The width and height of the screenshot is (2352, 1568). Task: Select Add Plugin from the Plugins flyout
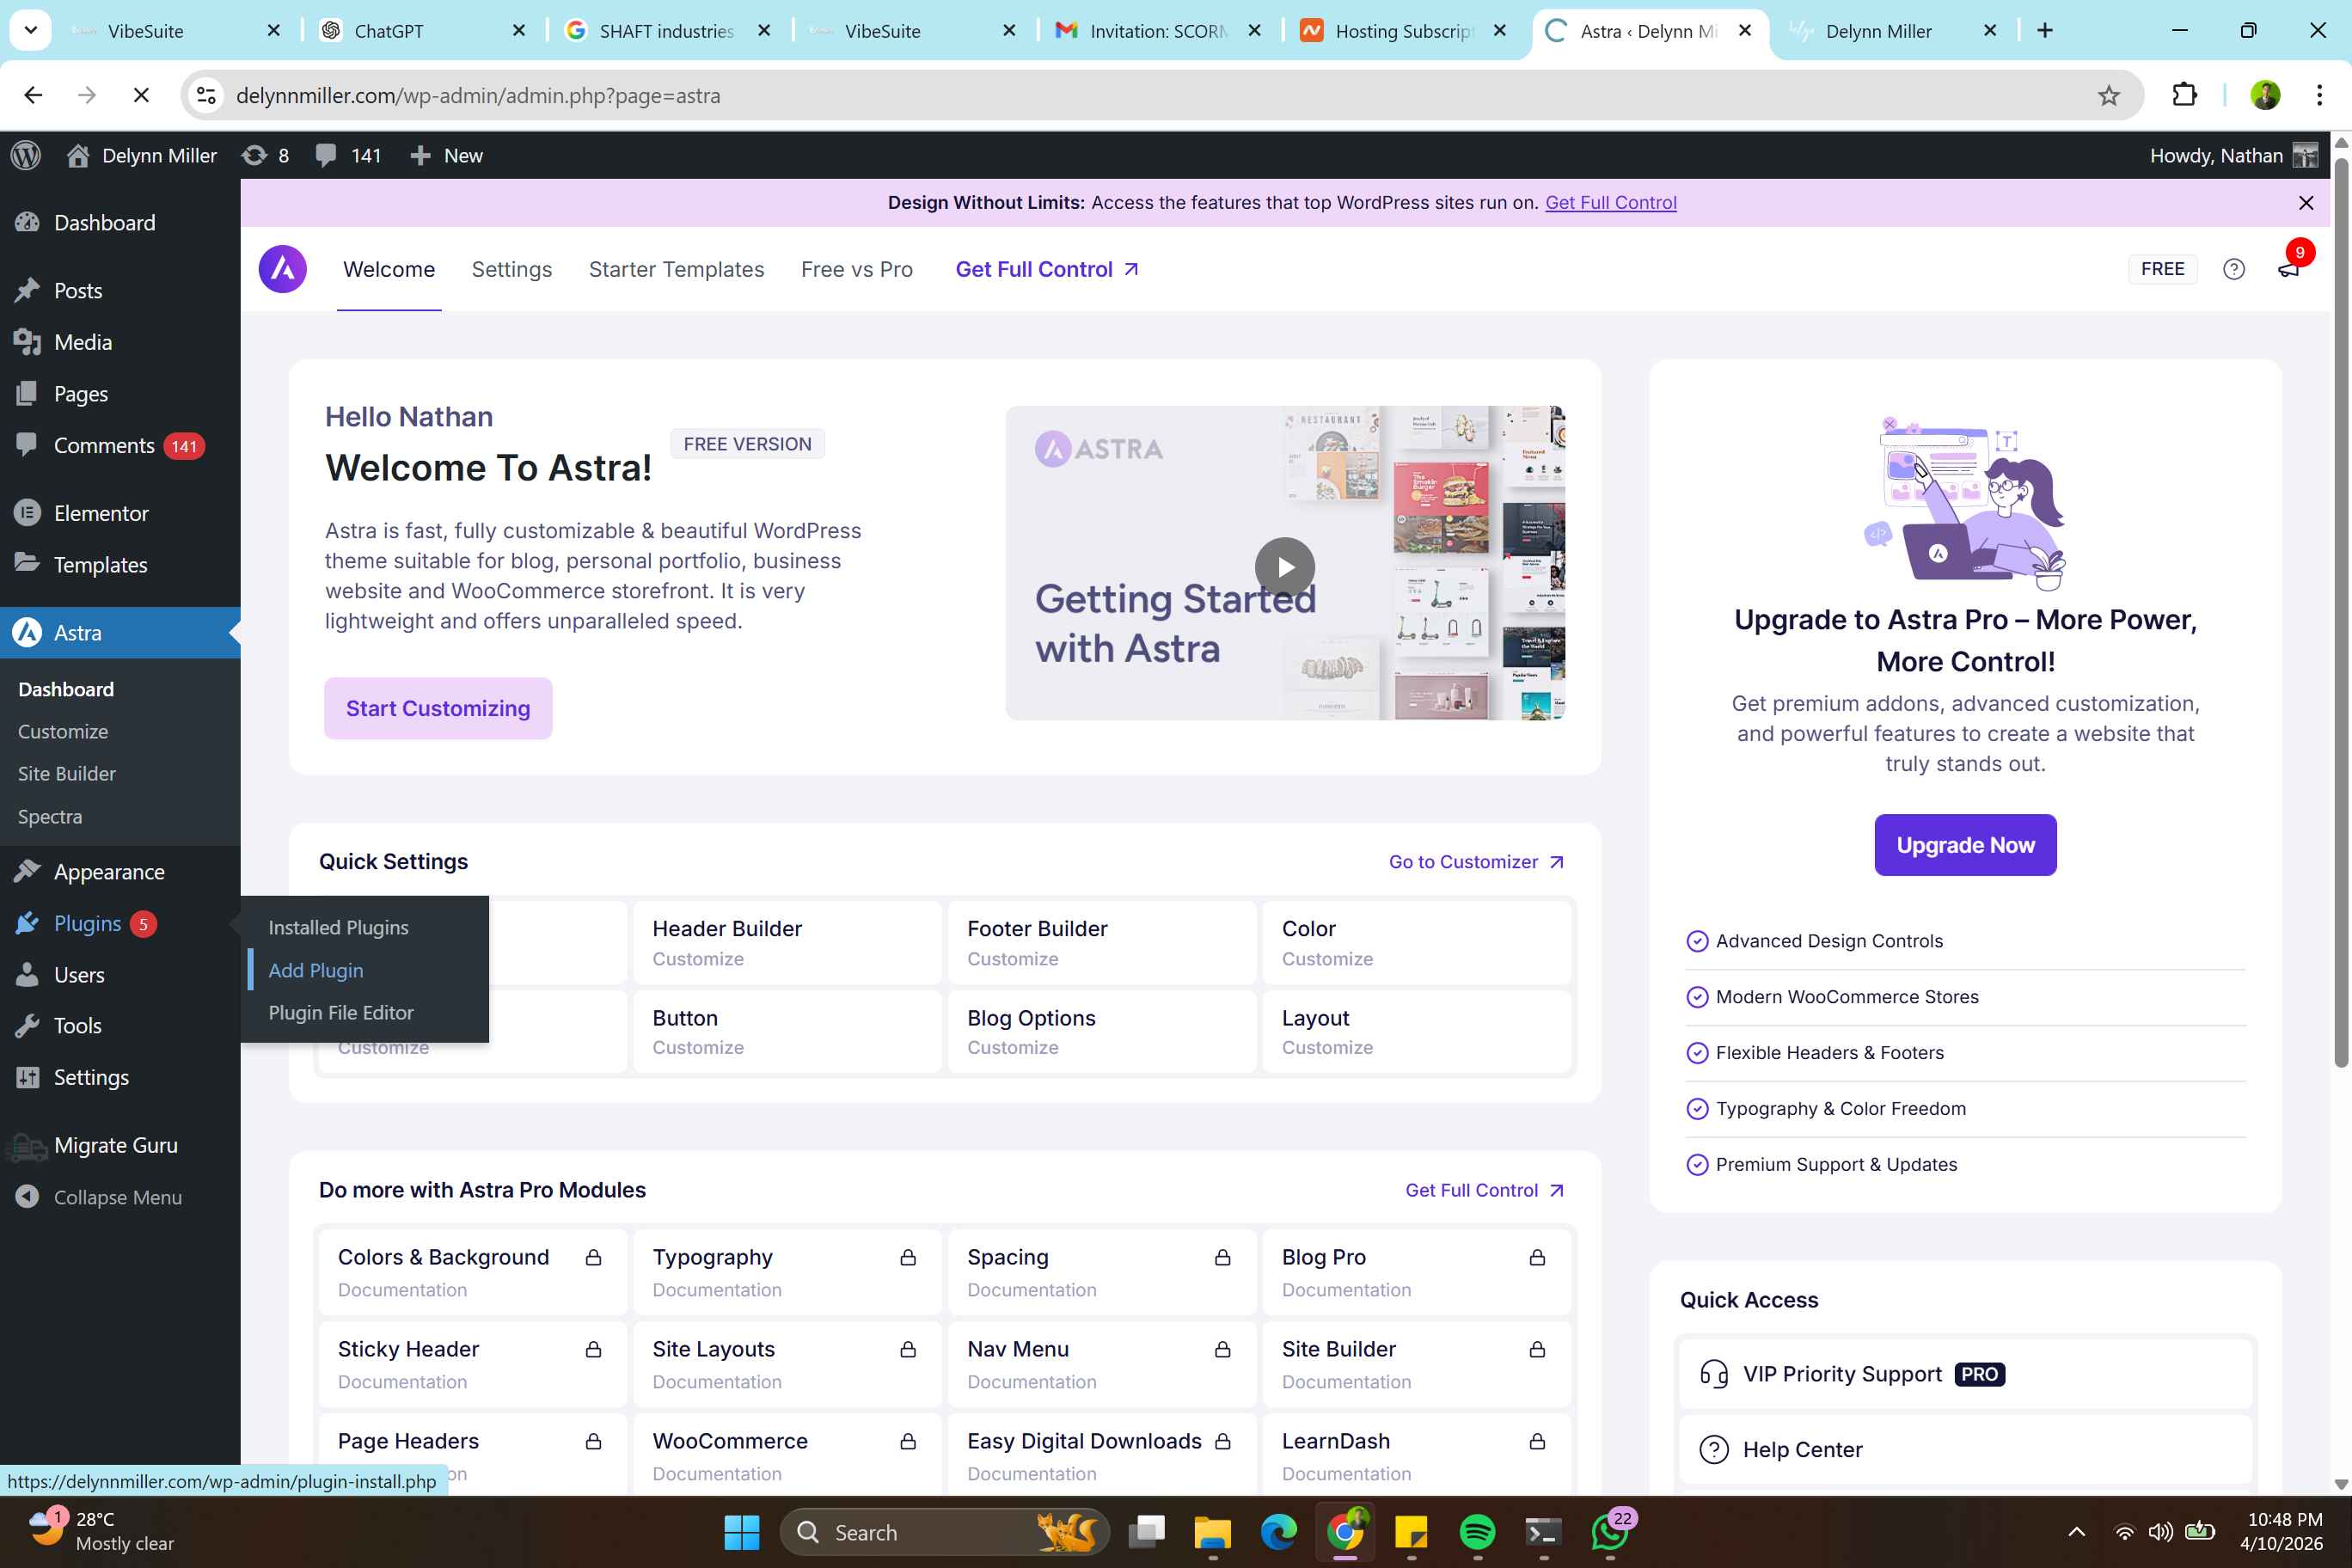(316, 970)
